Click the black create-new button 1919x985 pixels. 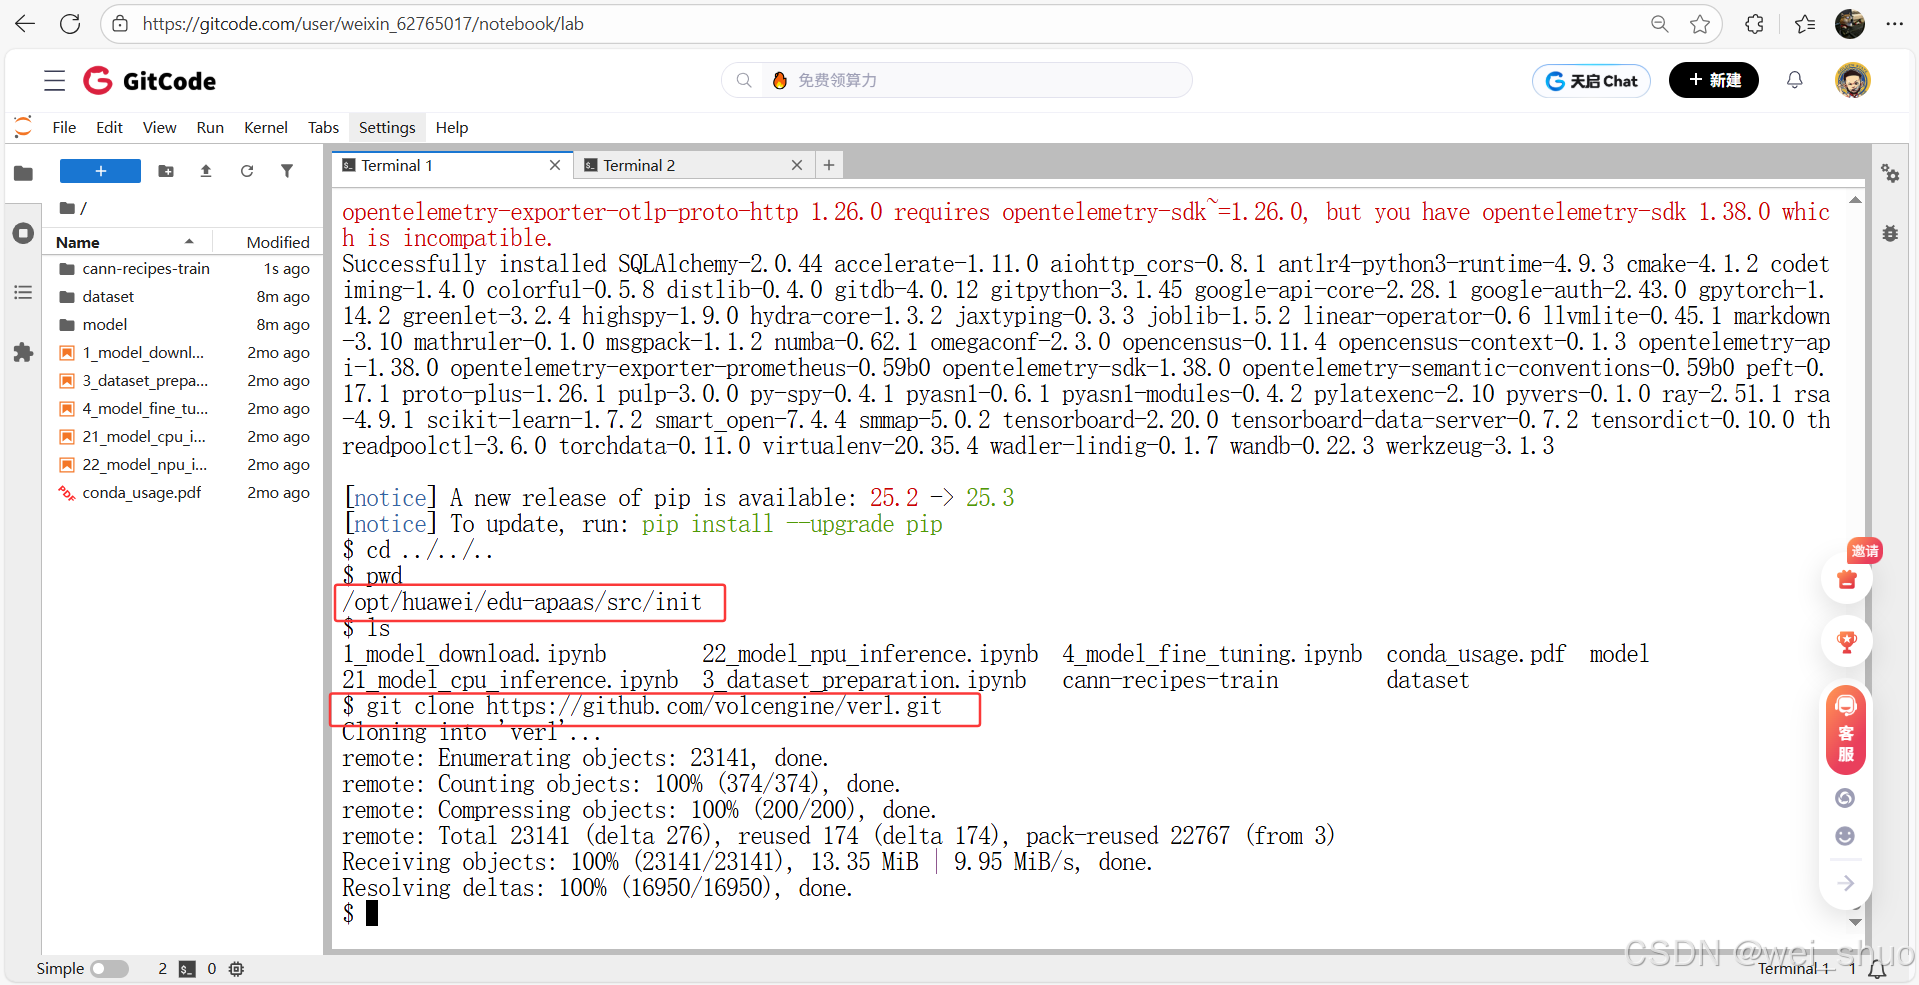point(1714,80)
